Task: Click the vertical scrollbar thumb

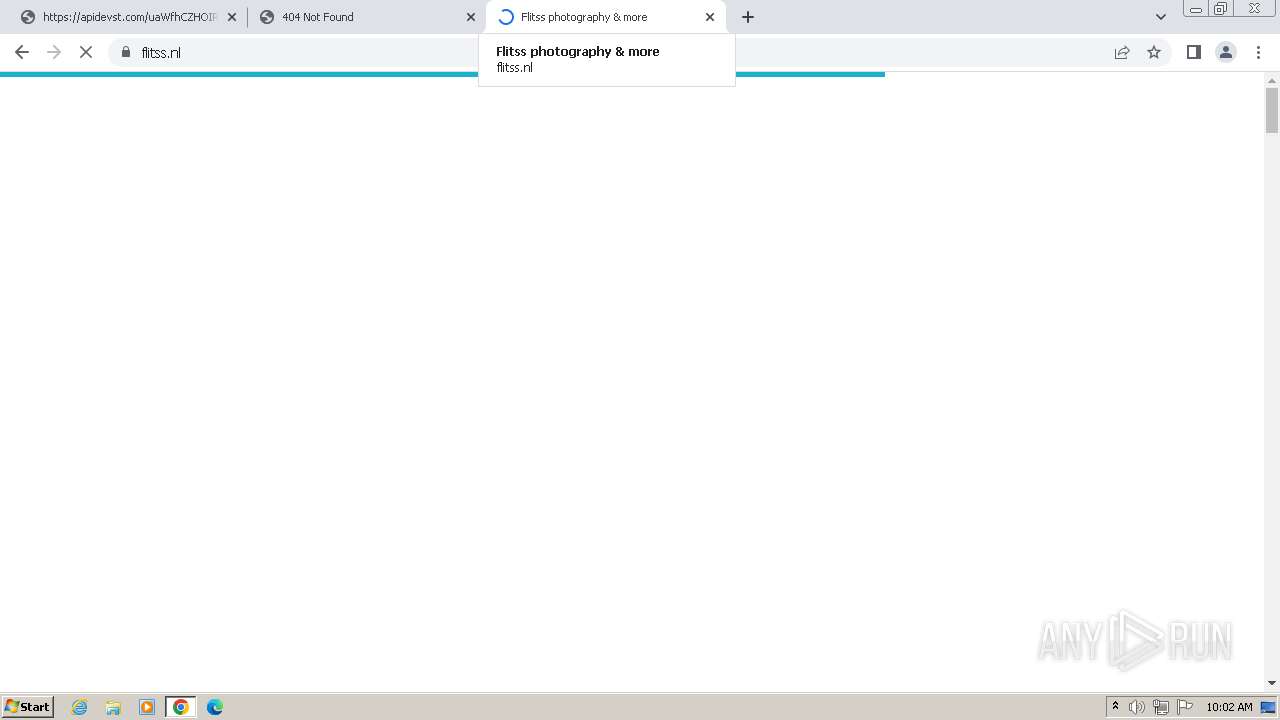Action: pos(1272,110)
